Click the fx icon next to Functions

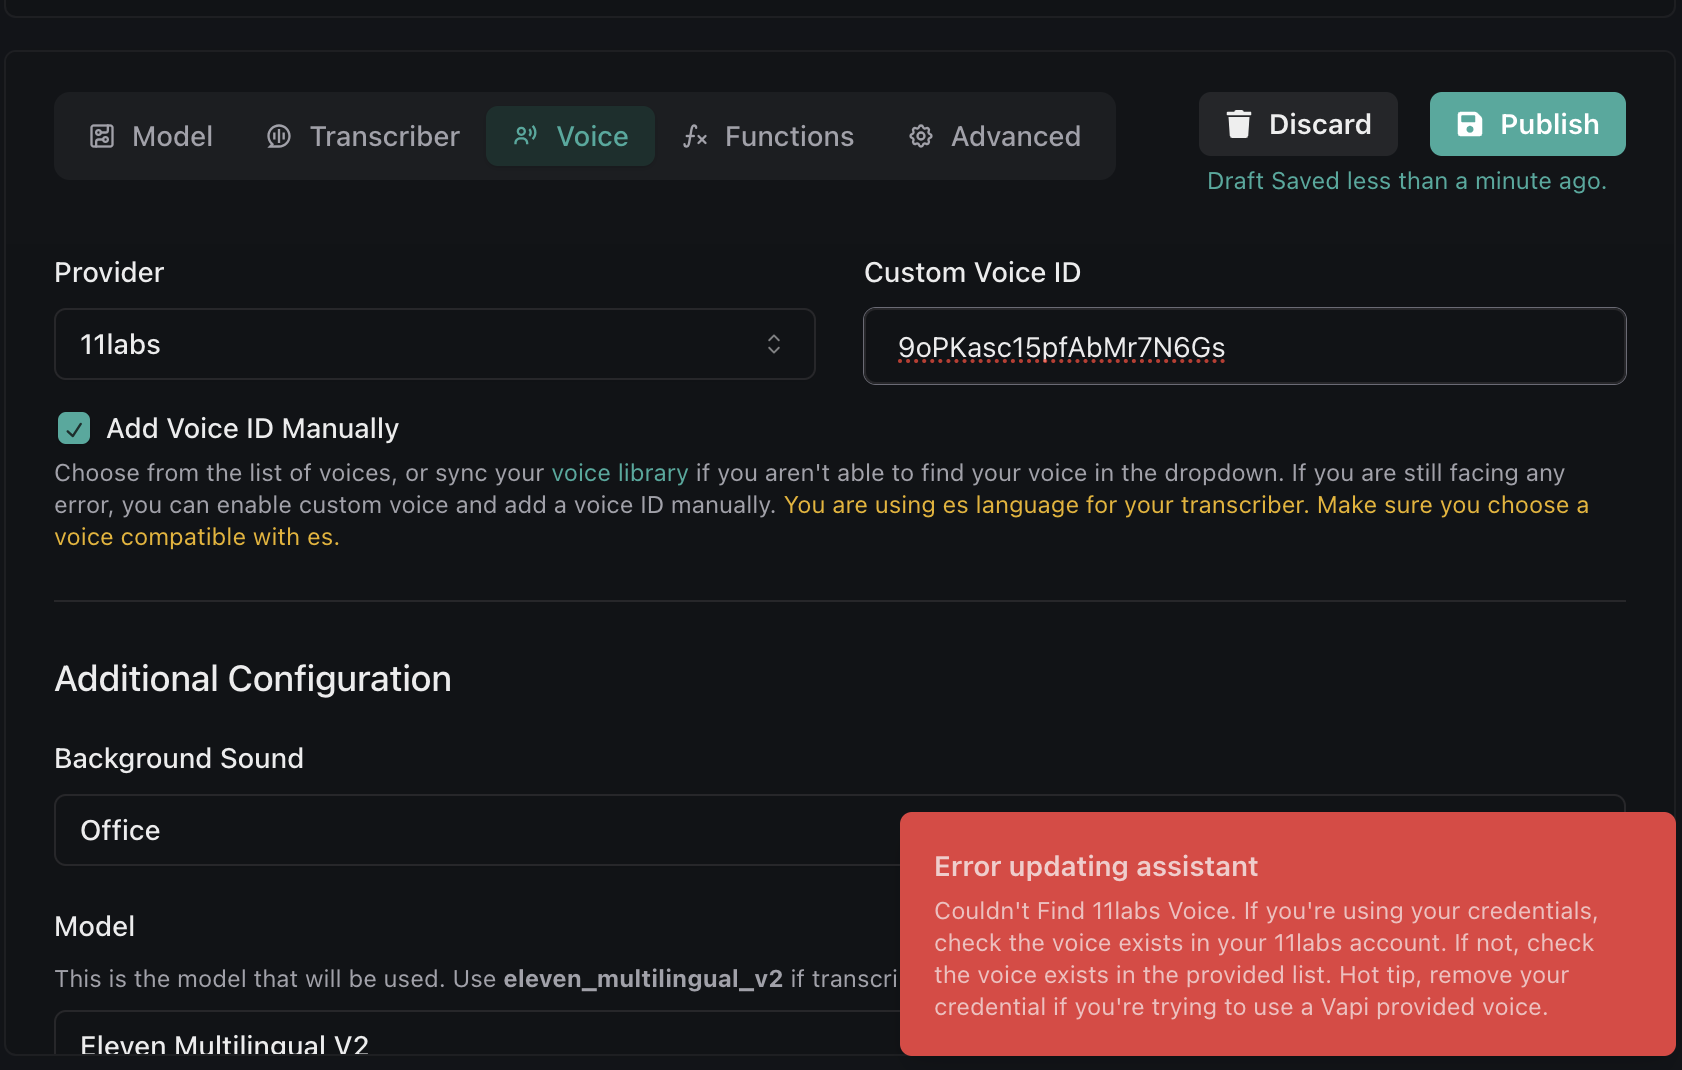tap(695, 136)
